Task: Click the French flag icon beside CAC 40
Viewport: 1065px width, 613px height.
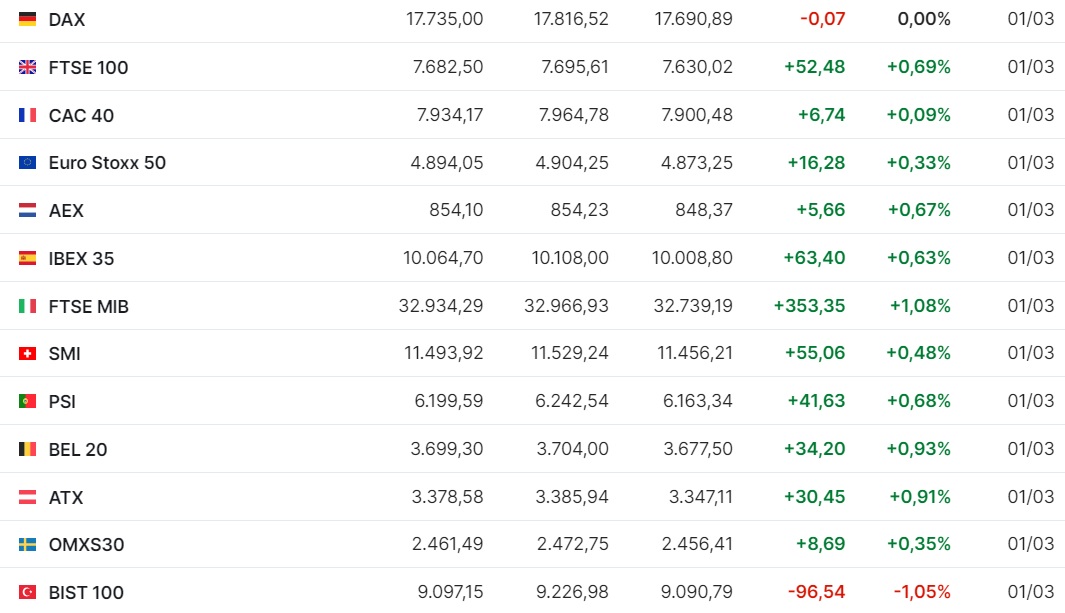Action: coord(28,115)
